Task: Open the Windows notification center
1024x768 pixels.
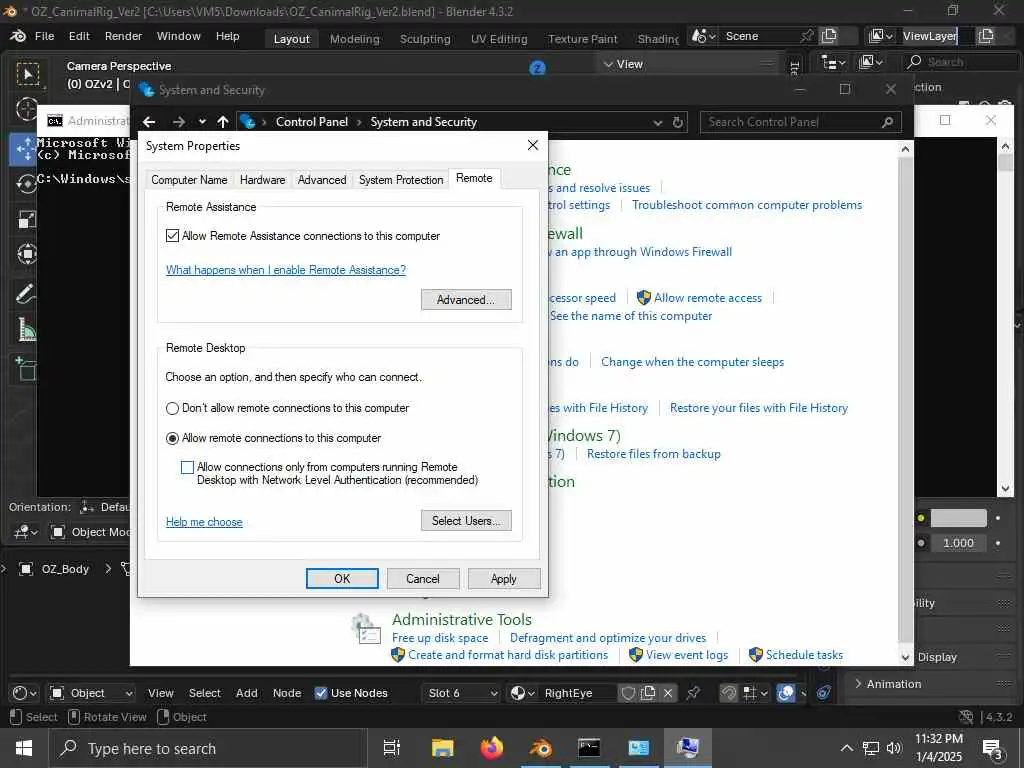Action: point(992,748)
